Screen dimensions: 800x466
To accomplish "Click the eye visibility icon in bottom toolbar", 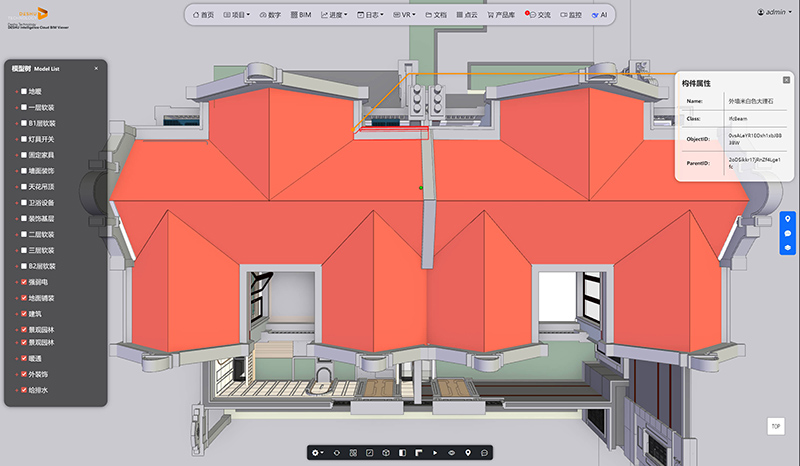I will (x=452, y=453).
